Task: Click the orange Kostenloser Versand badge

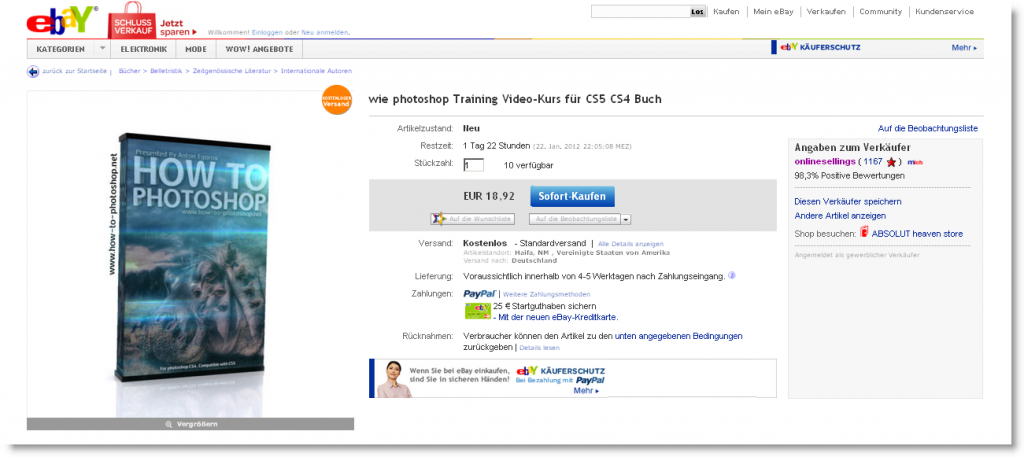Action: coord(336,100)
